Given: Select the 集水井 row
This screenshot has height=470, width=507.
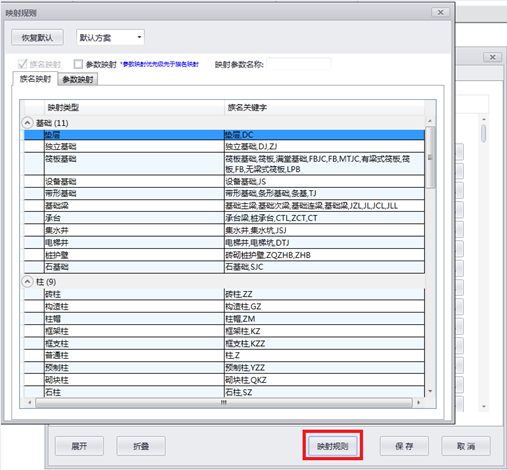Looking at the screenshot, I should [224, 230].
